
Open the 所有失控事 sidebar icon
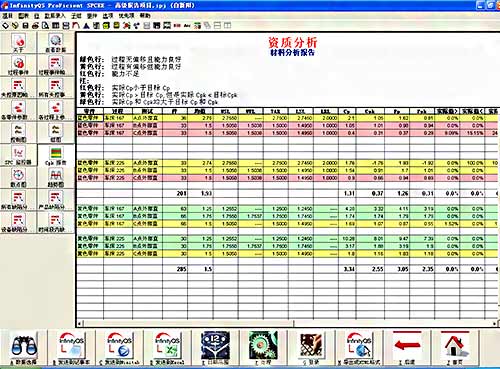(56, 88)
